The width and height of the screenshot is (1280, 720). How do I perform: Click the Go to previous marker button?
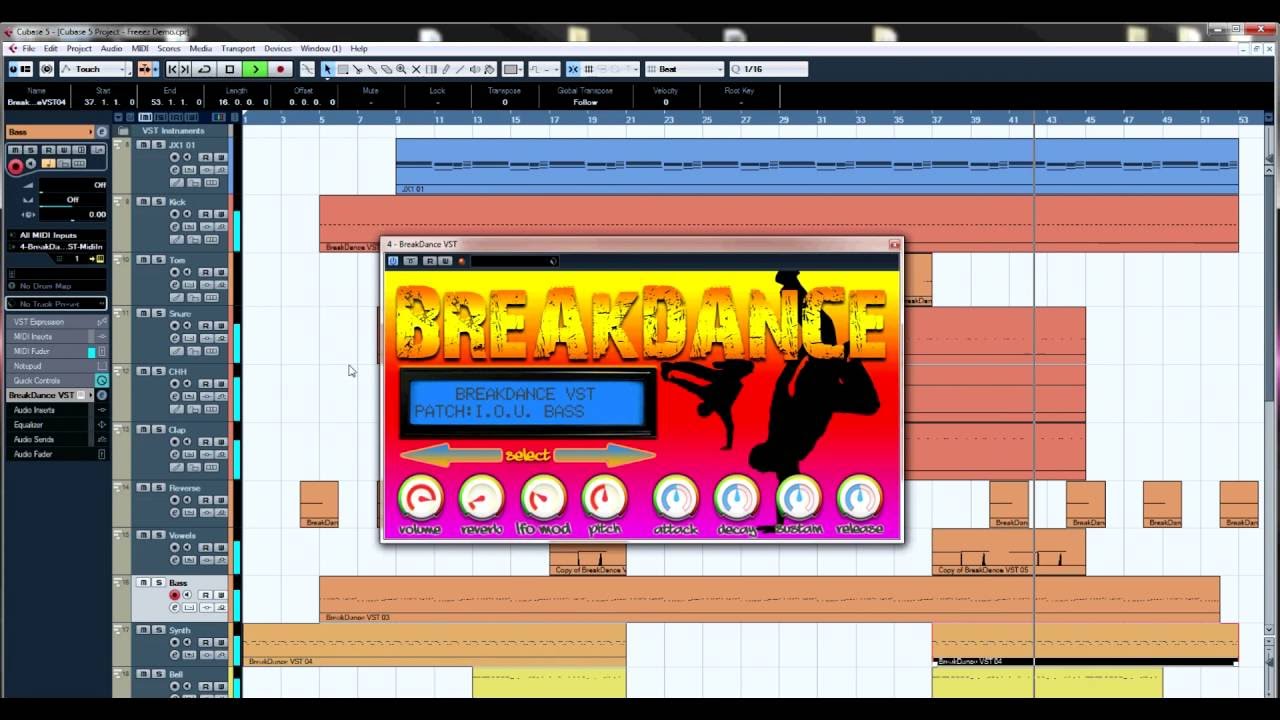tap(172, 69)
